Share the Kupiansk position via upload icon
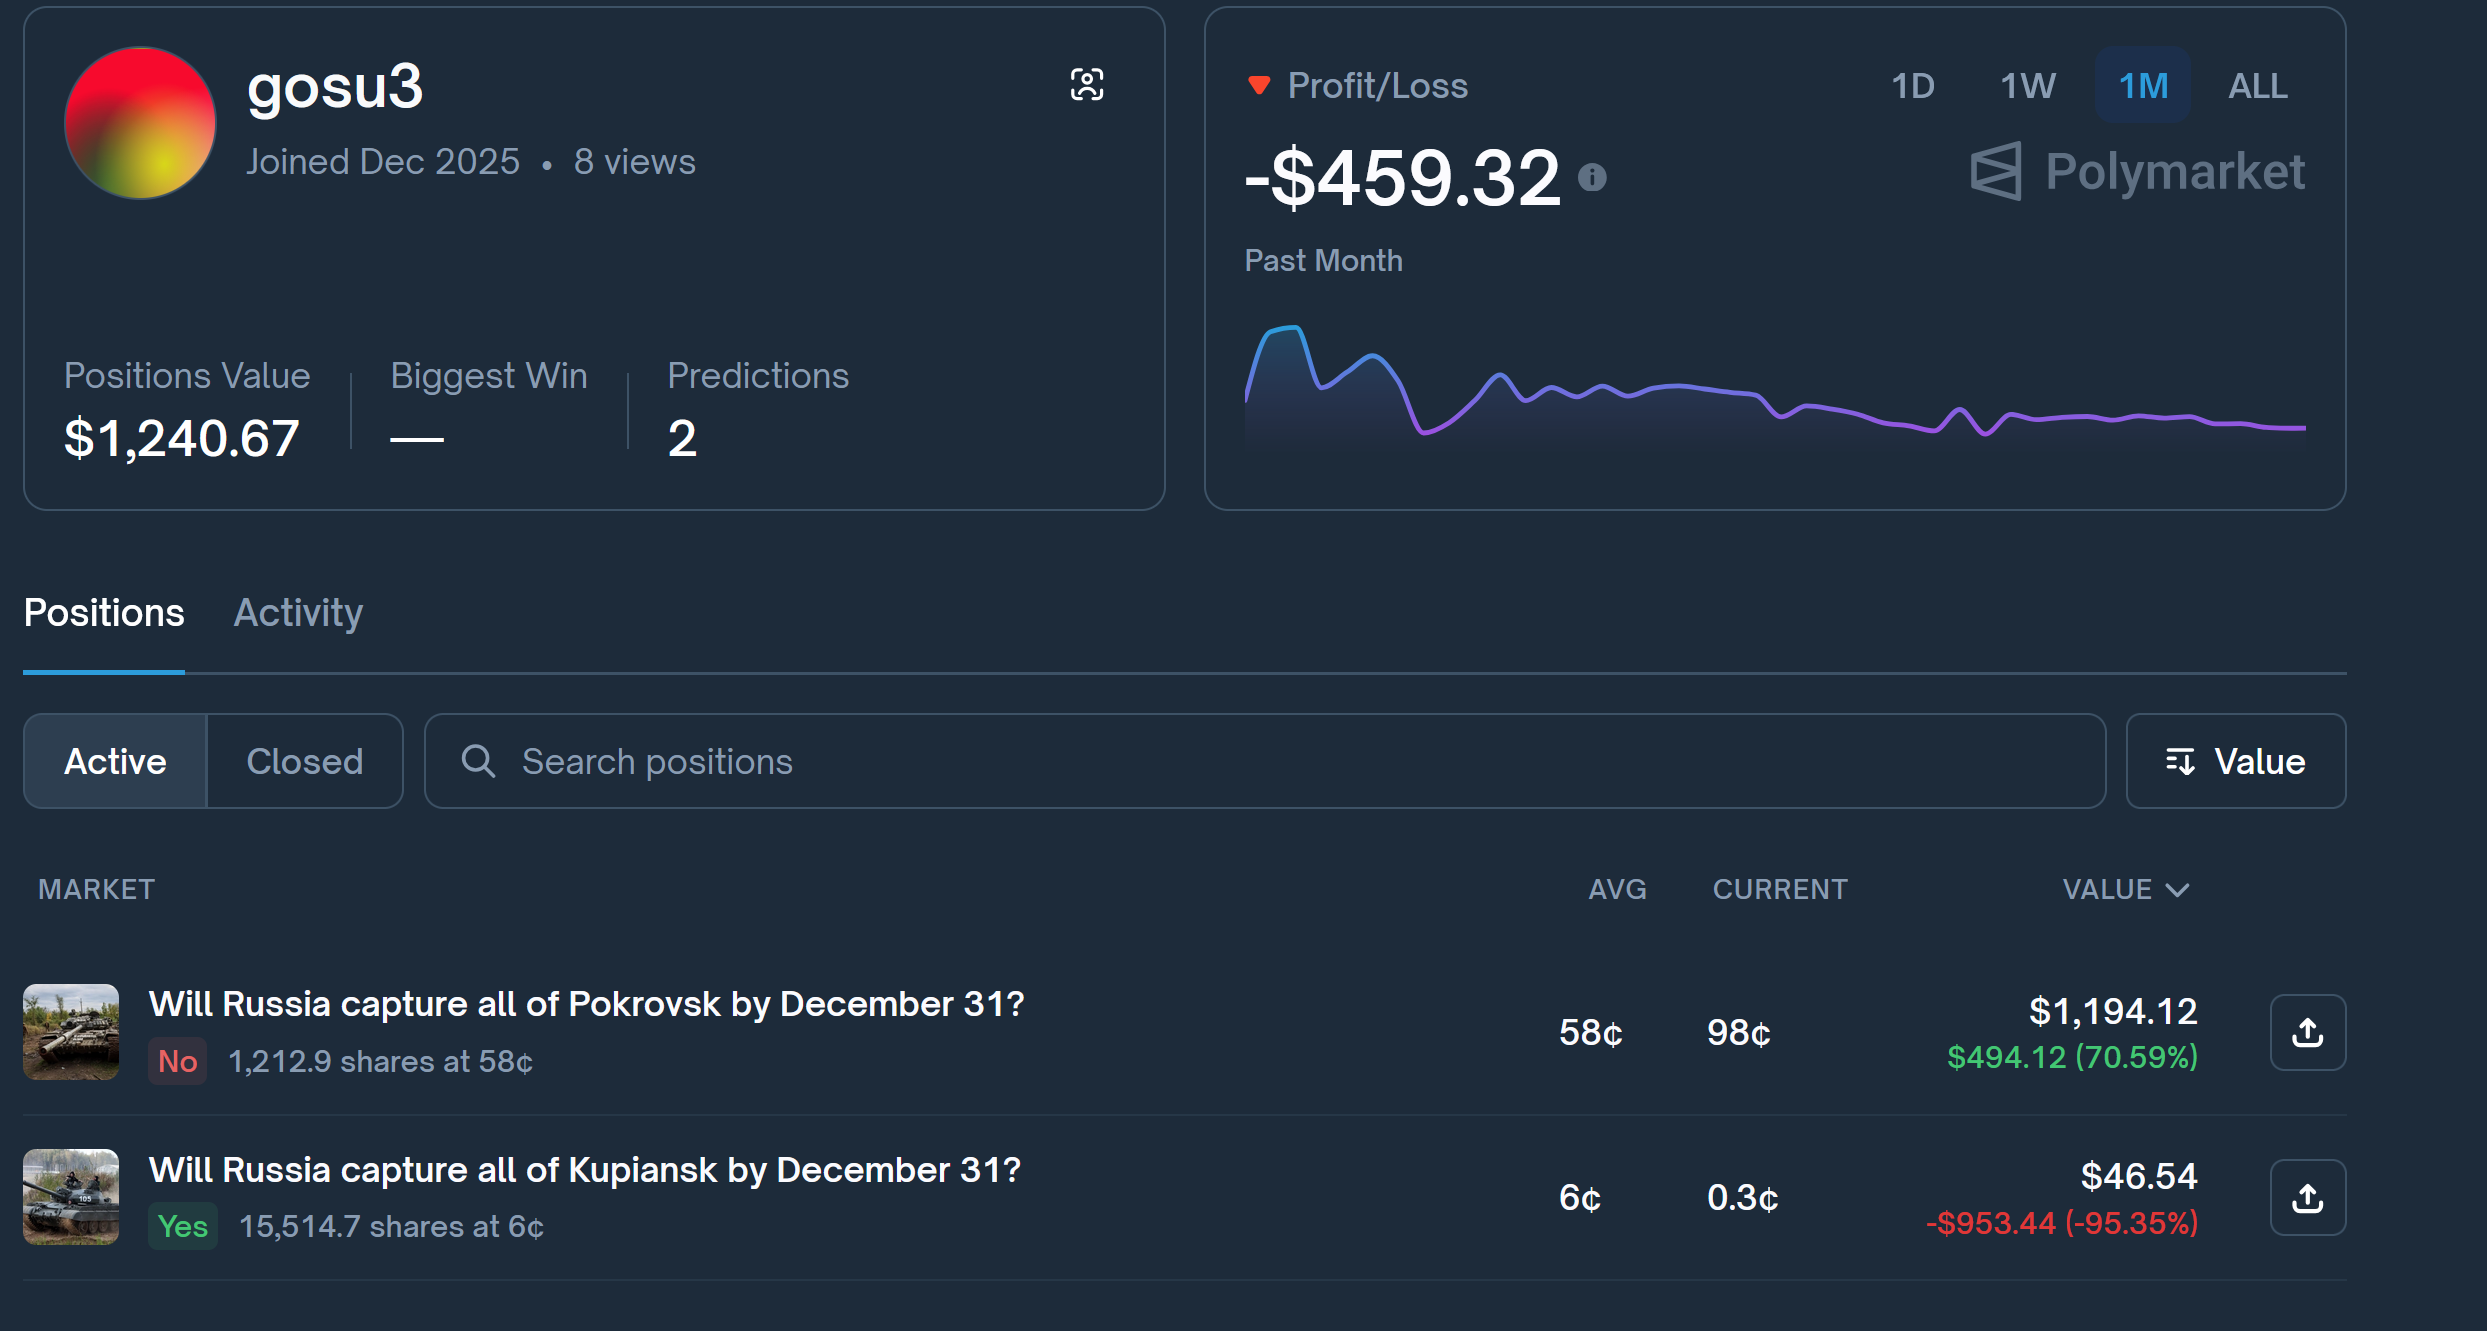2487x1331 pixels. click(x=2307, y=1197)
